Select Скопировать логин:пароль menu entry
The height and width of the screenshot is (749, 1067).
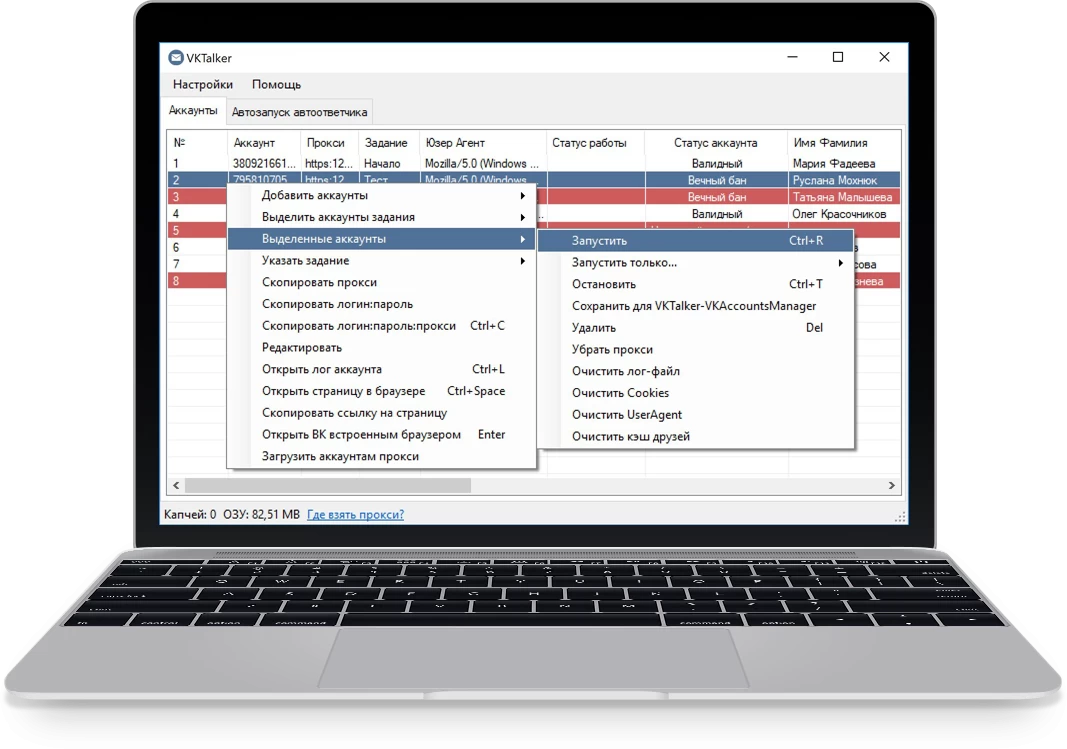[382, 304]
